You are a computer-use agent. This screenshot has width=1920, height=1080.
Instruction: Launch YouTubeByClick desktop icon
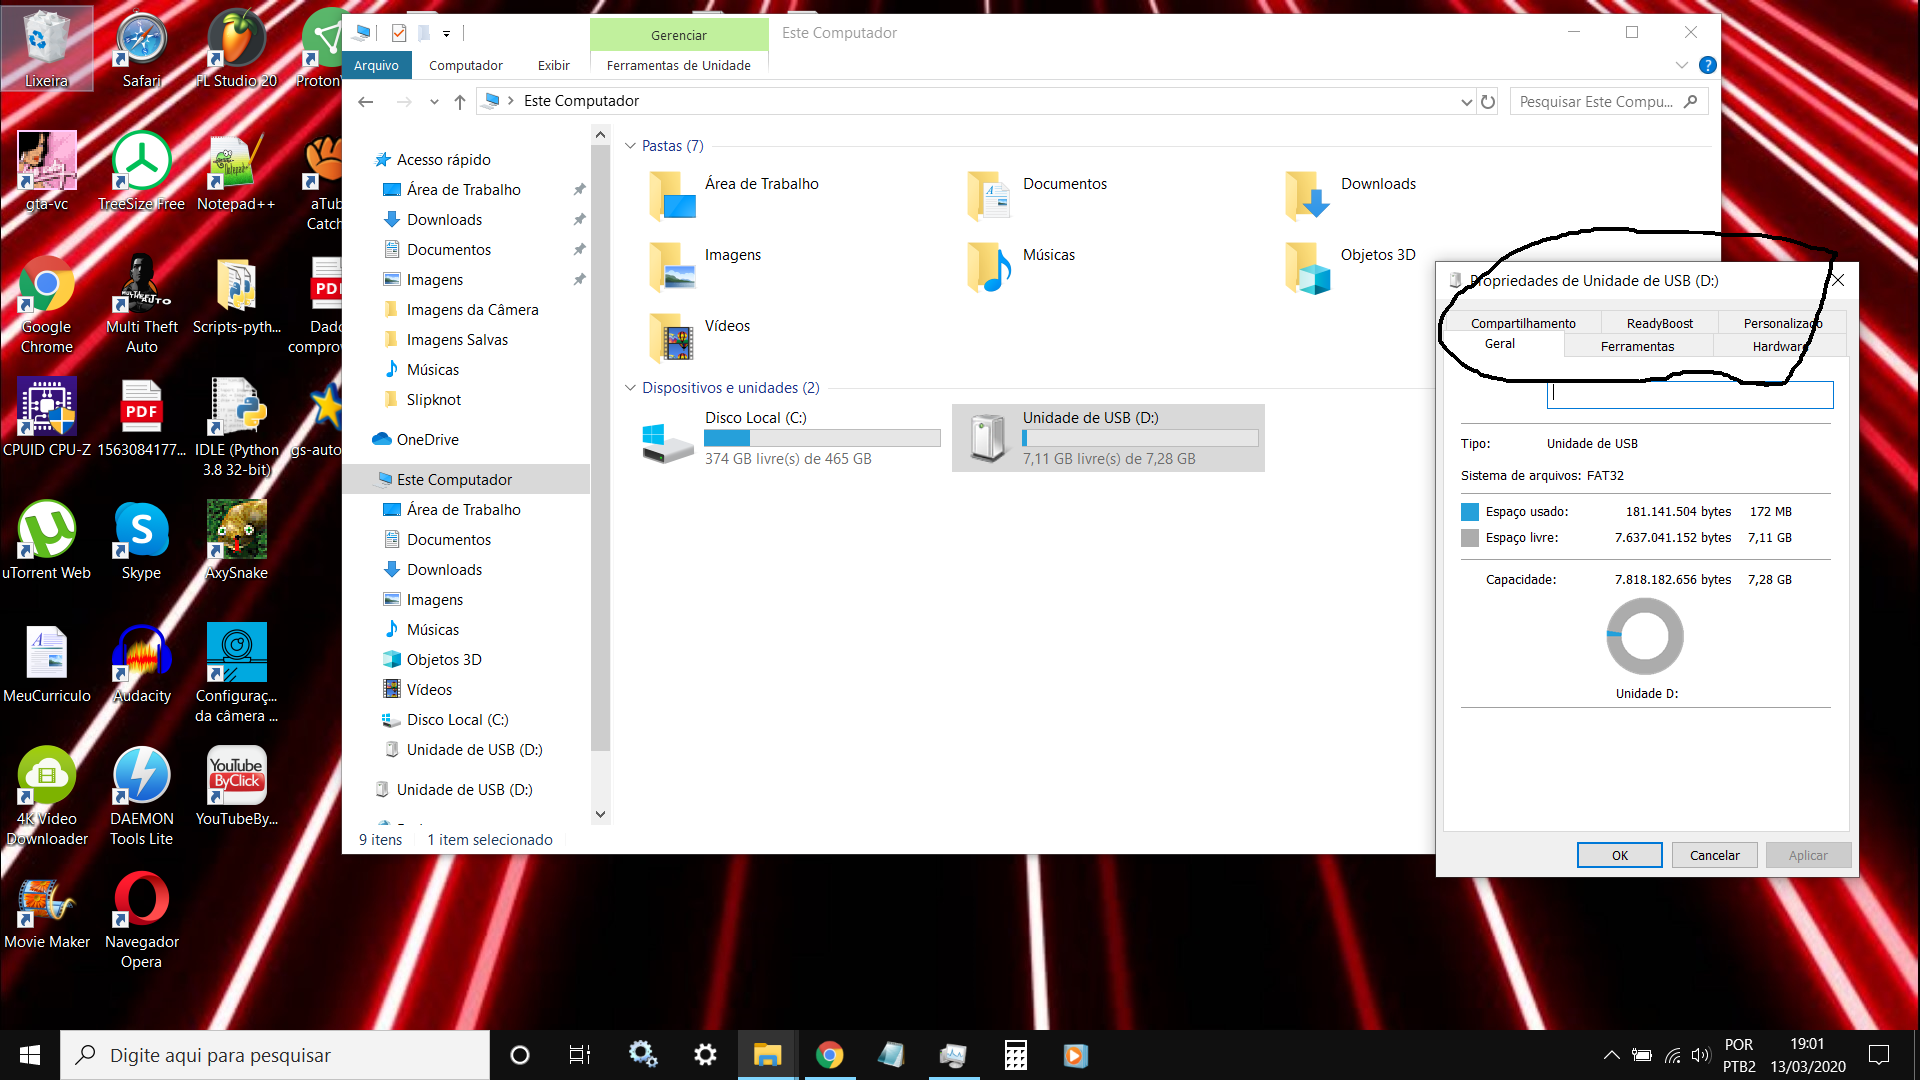click(236, 786)
